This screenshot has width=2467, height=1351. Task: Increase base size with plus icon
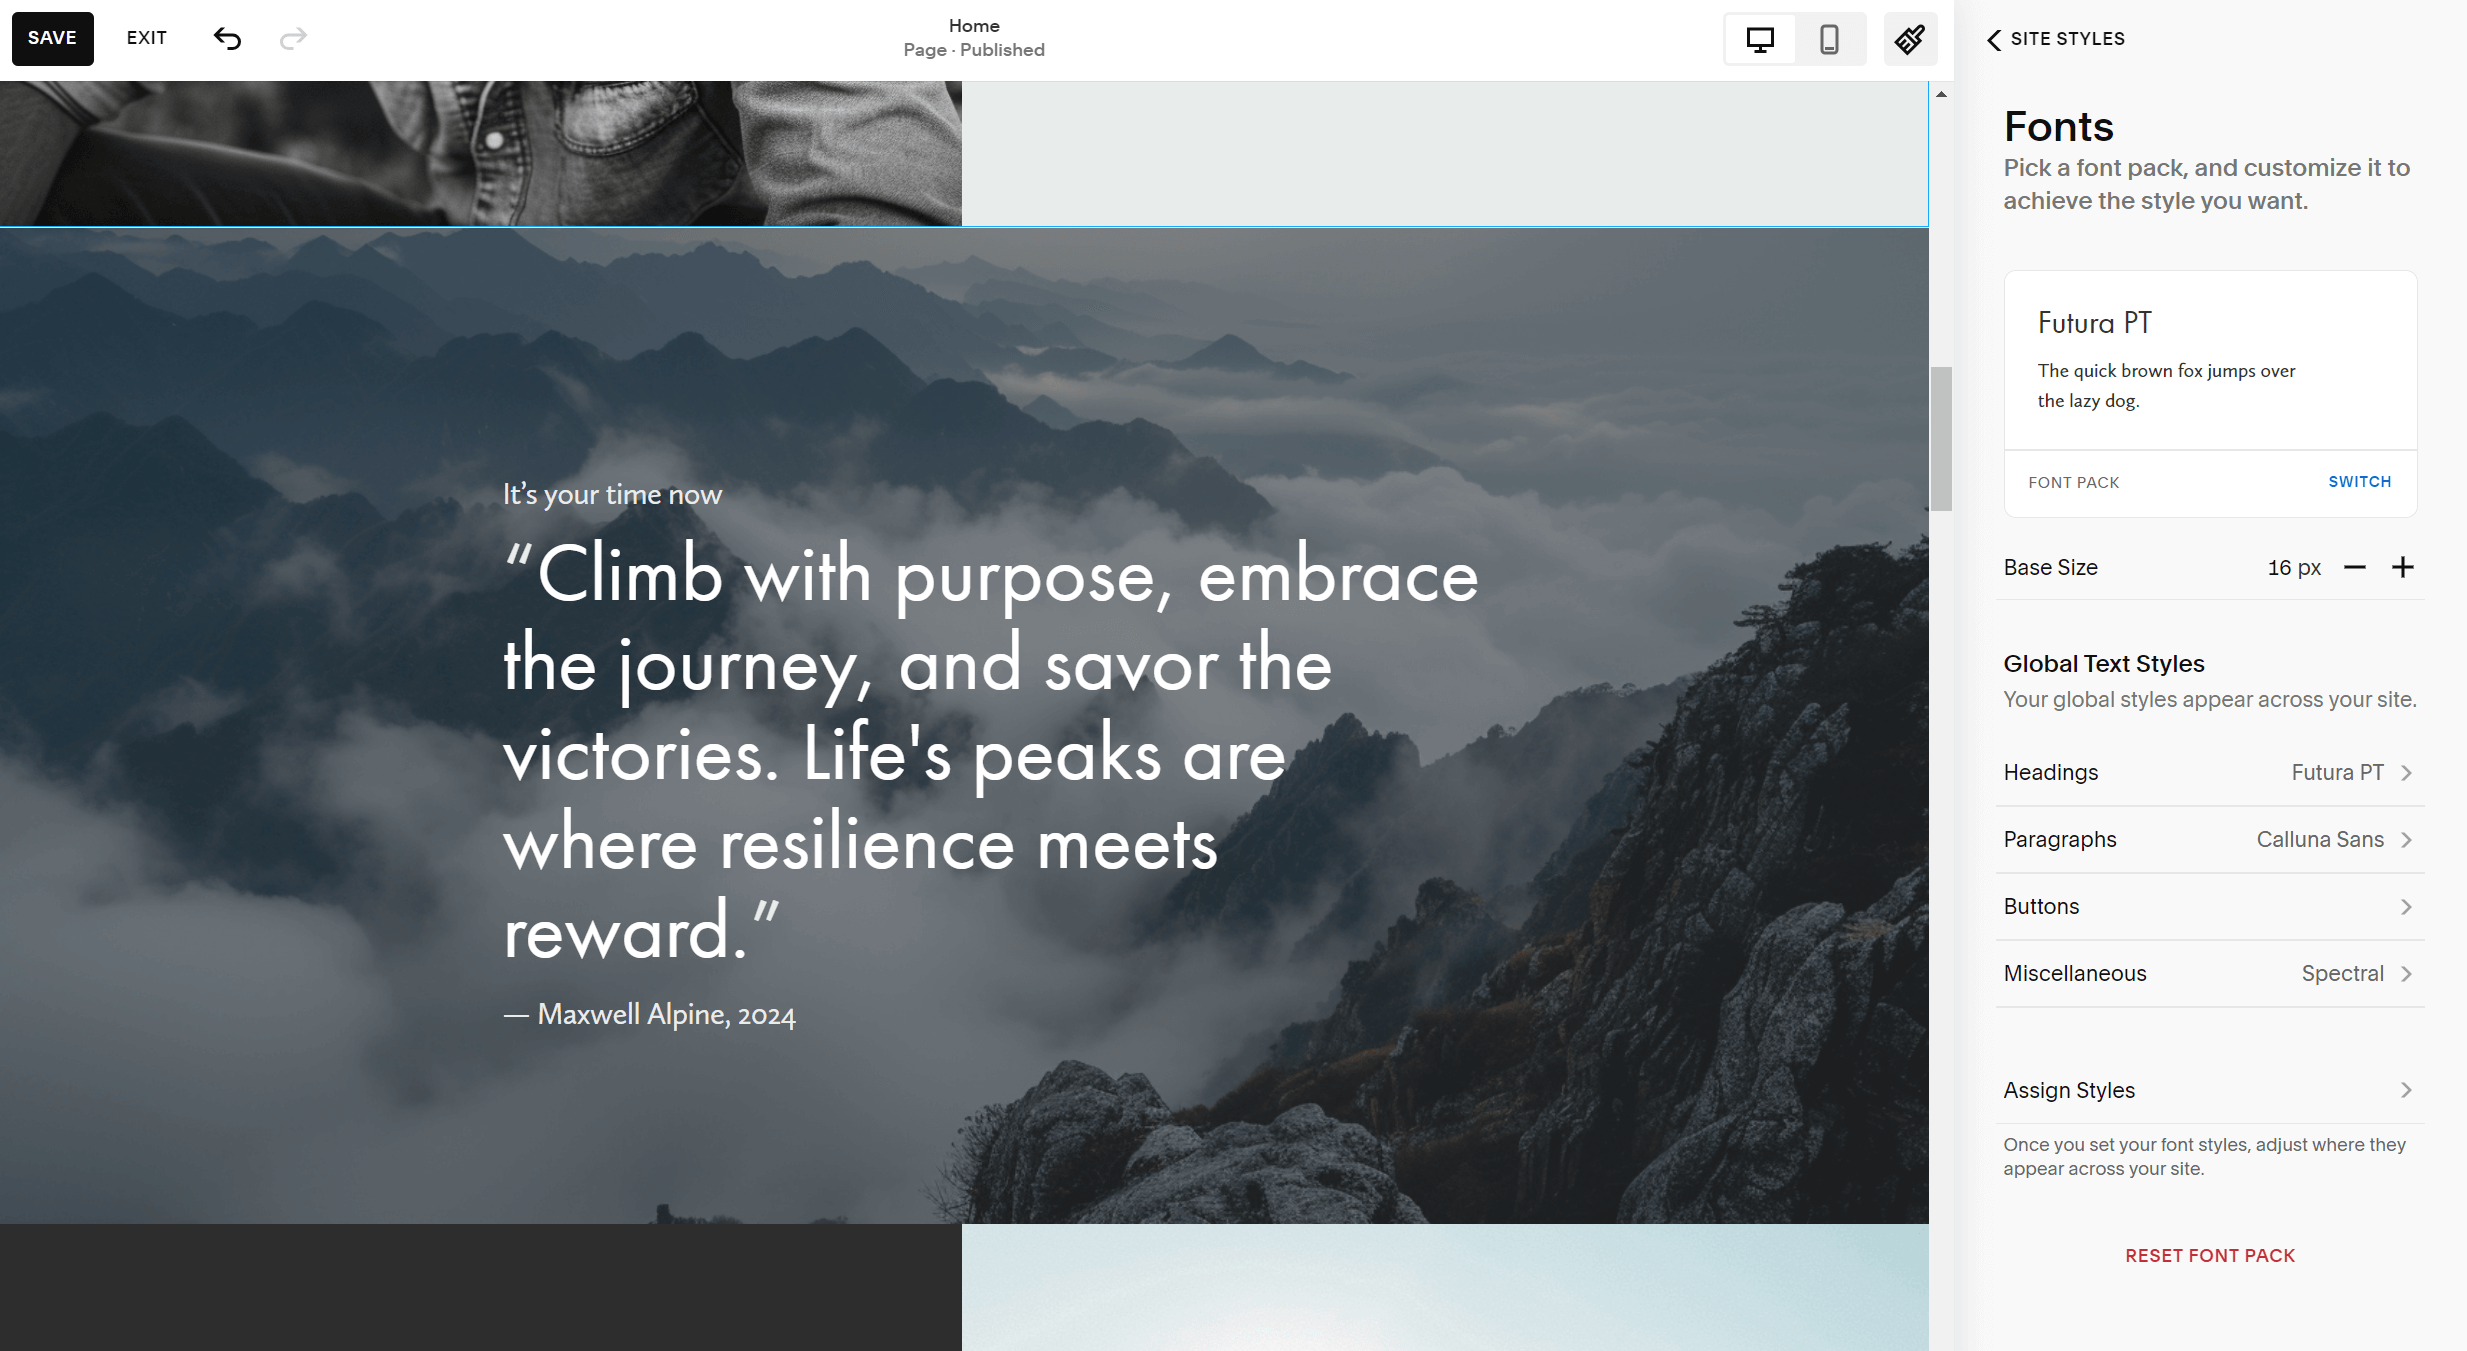[x=2403, y=567]
